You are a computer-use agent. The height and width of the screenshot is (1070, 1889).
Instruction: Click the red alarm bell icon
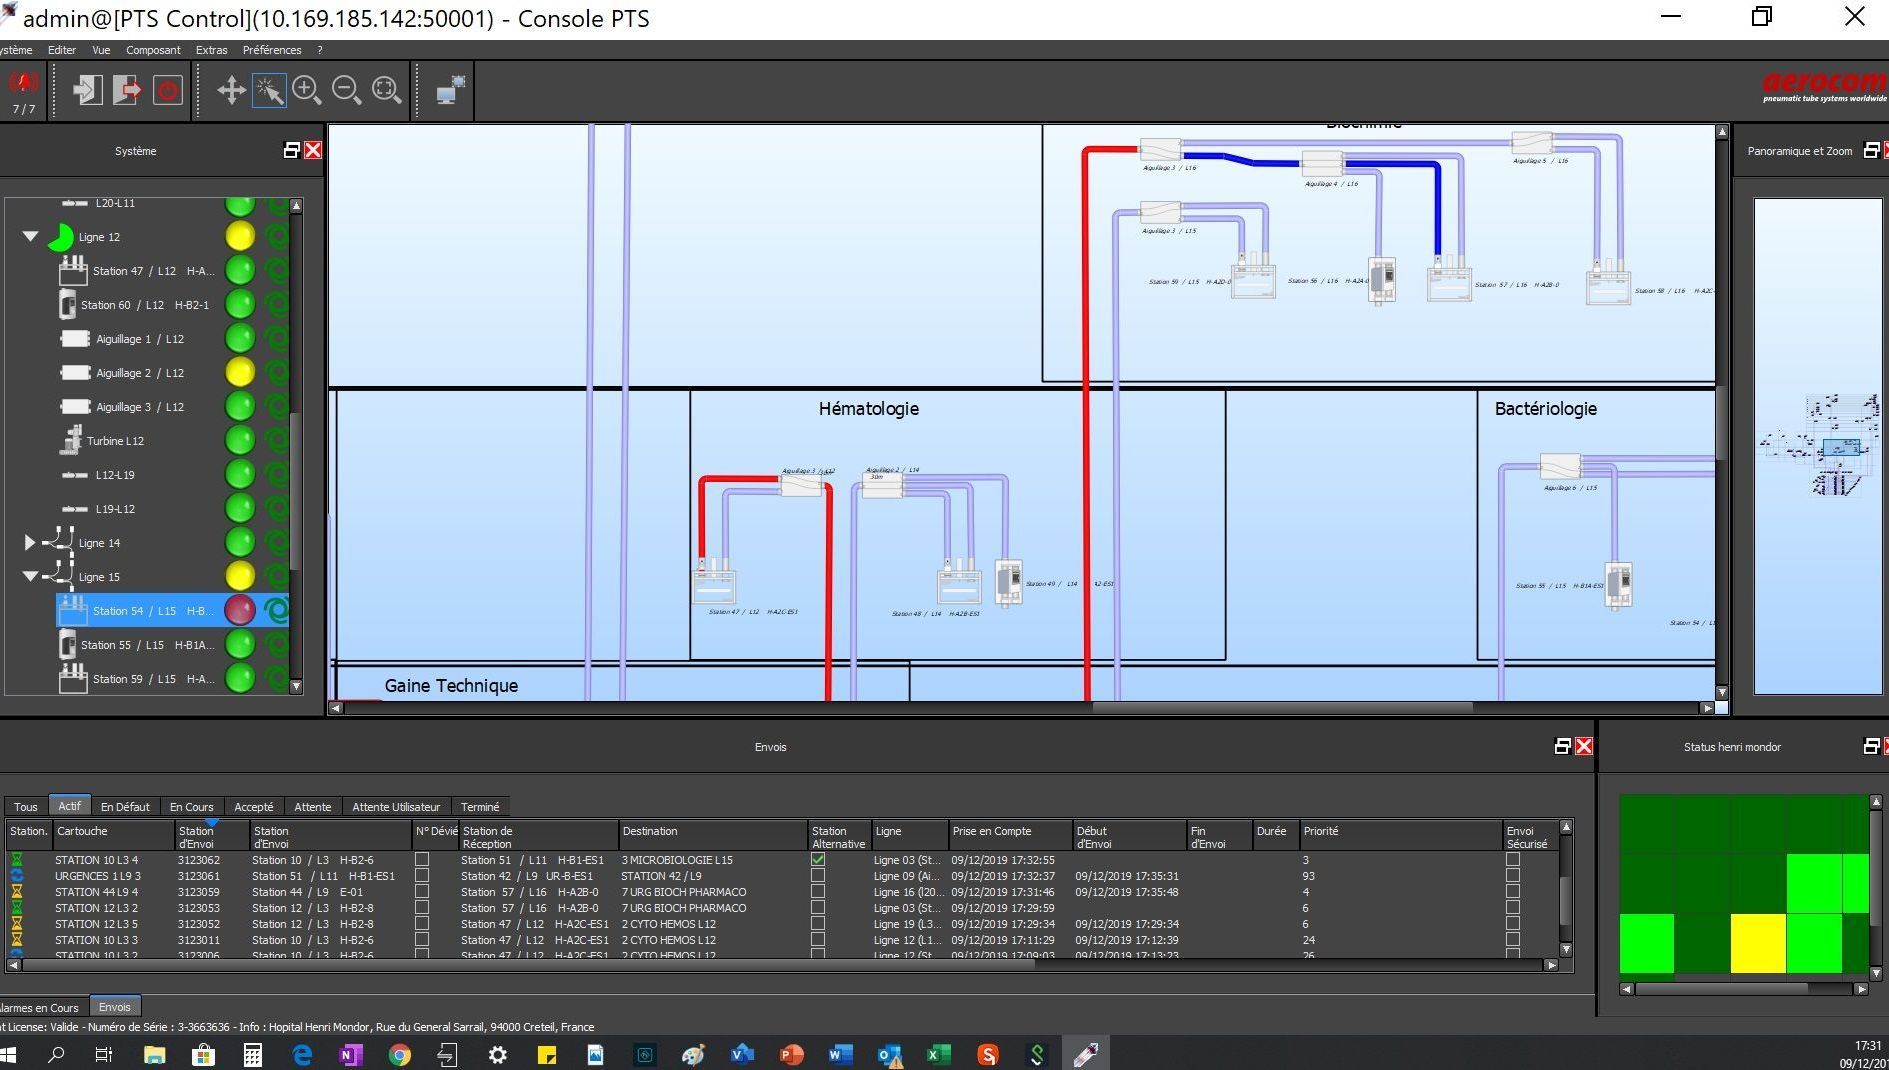point(23,82)
